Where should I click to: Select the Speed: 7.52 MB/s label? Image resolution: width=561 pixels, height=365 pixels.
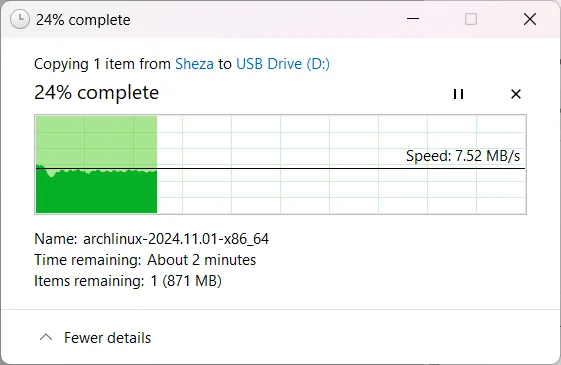(463, 156)
